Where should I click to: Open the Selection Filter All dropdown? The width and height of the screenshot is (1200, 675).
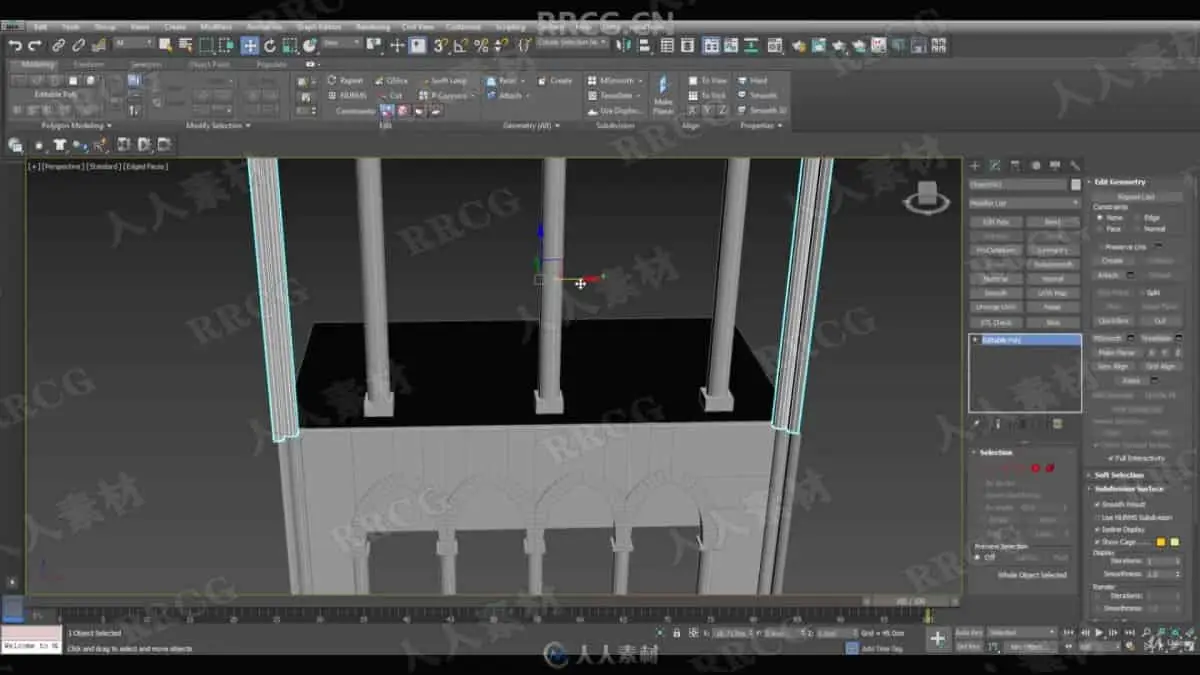point(134,45)
